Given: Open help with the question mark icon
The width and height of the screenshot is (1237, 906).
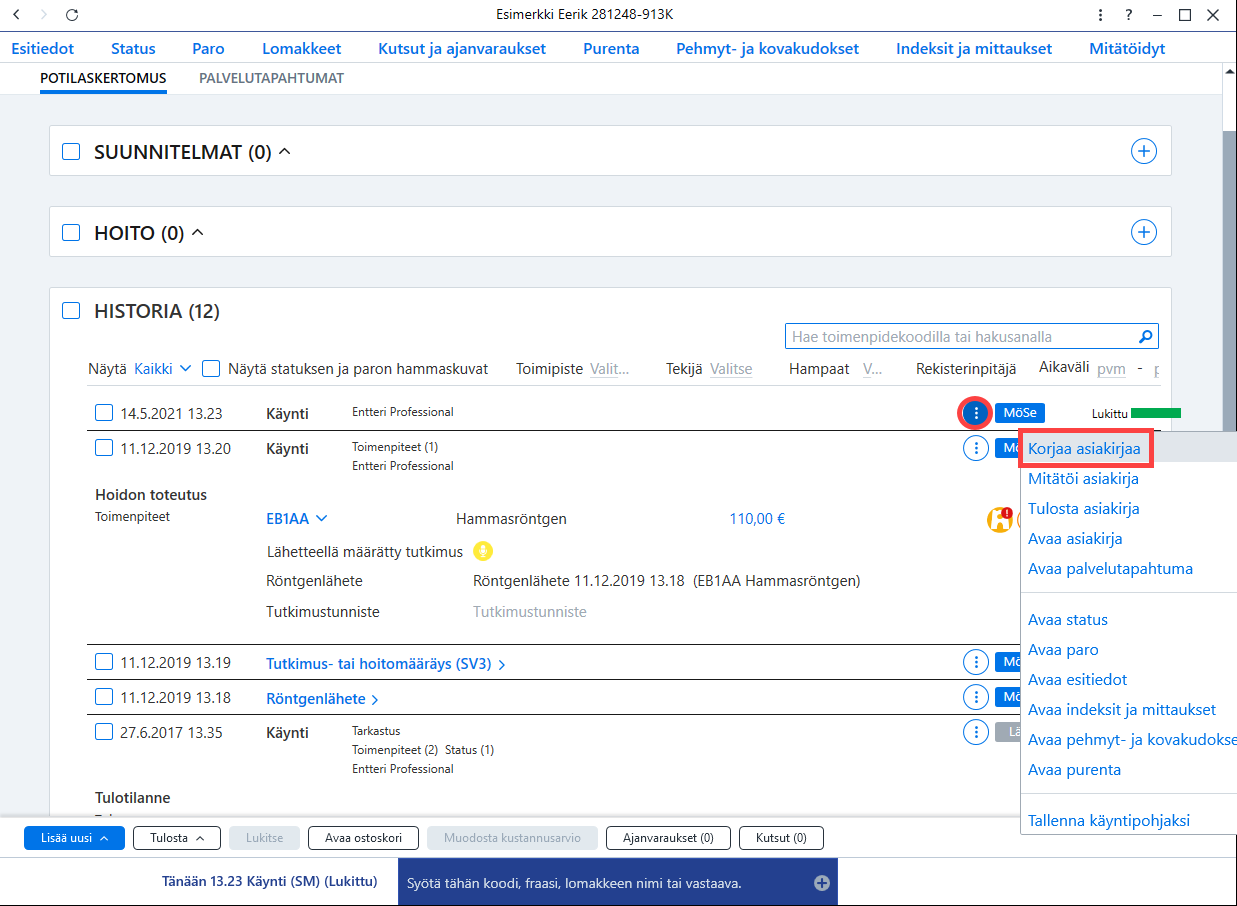Looking at the screenshot, I should 1128,15.
